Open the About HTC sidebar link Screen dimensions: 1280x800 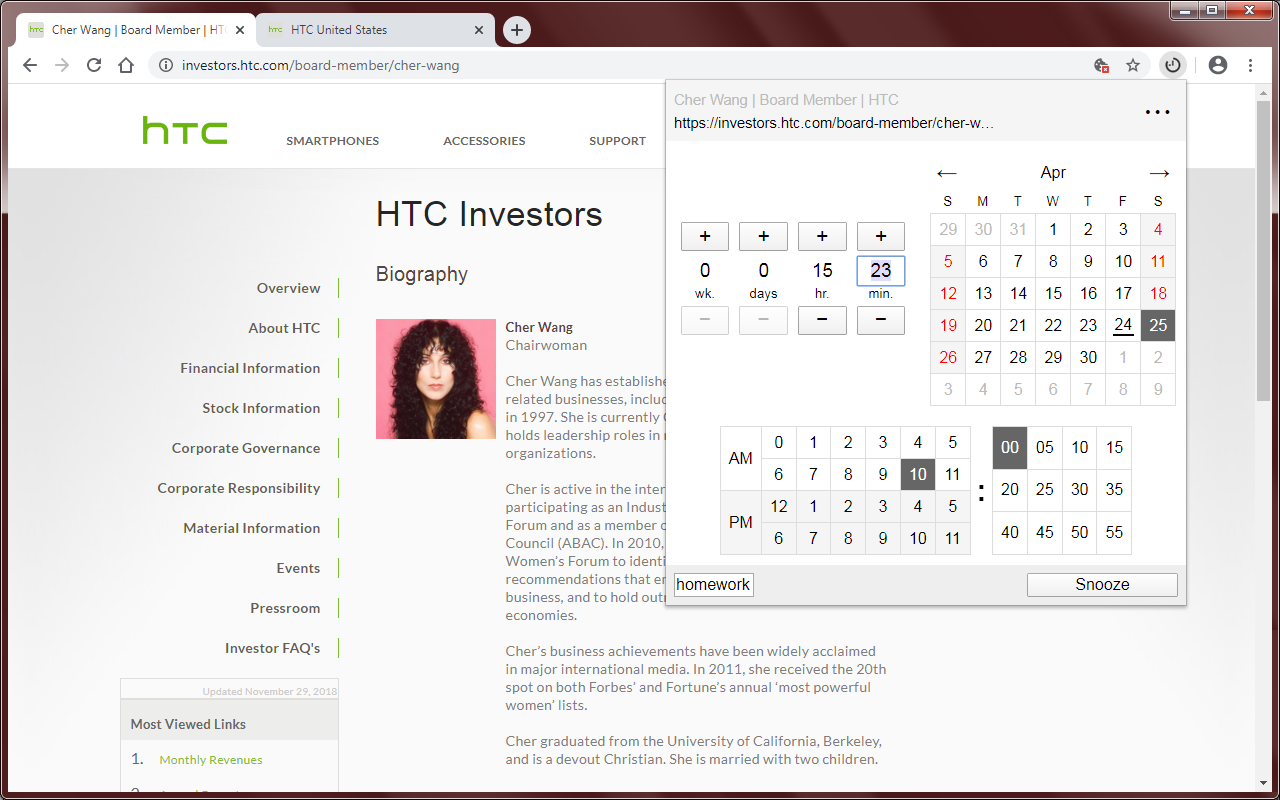(284, 328)
